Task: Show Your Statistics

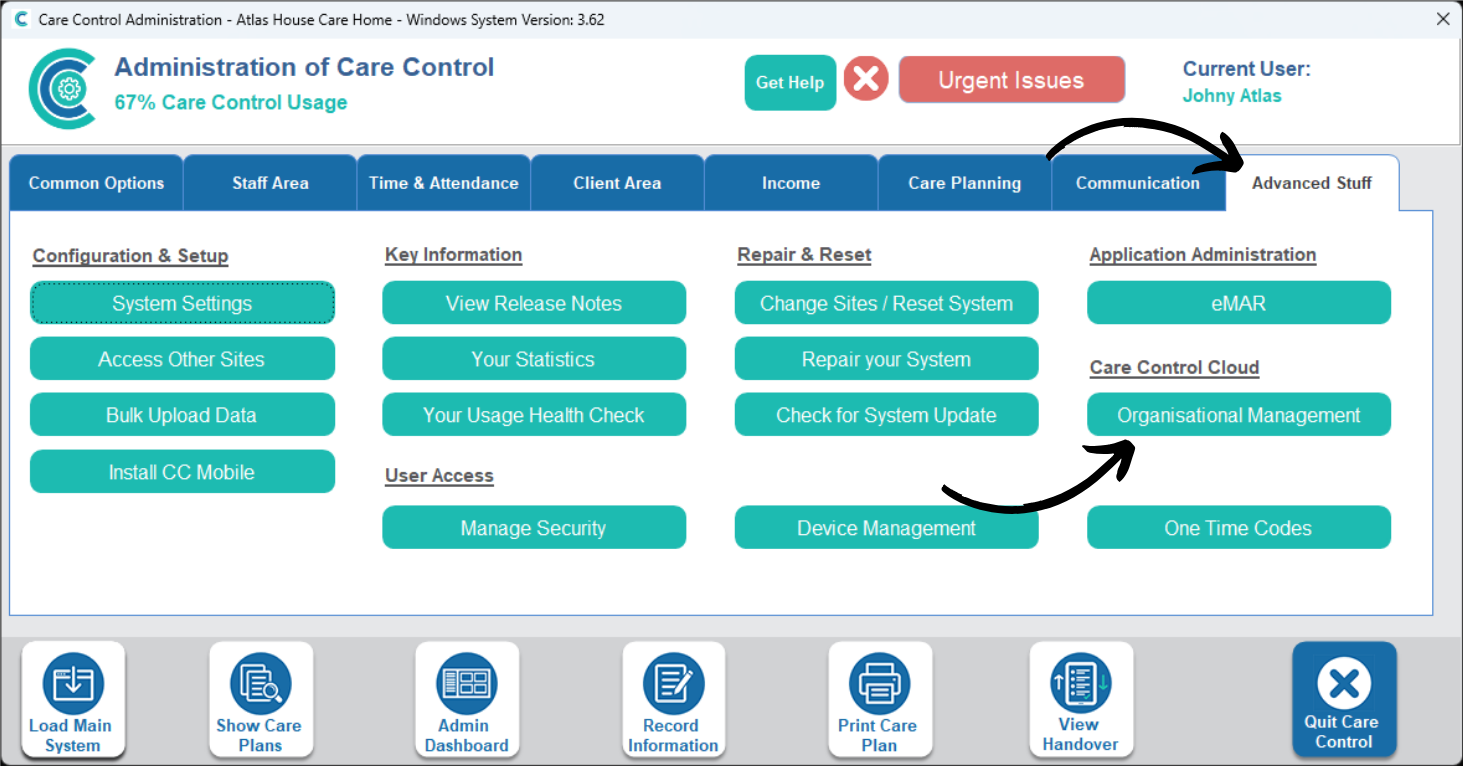Action: click(x=534, y=359)
